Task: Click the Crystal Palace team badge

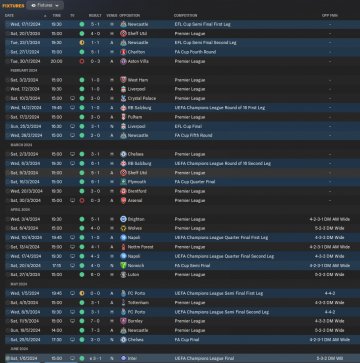Action: click(x=123, y=99)
